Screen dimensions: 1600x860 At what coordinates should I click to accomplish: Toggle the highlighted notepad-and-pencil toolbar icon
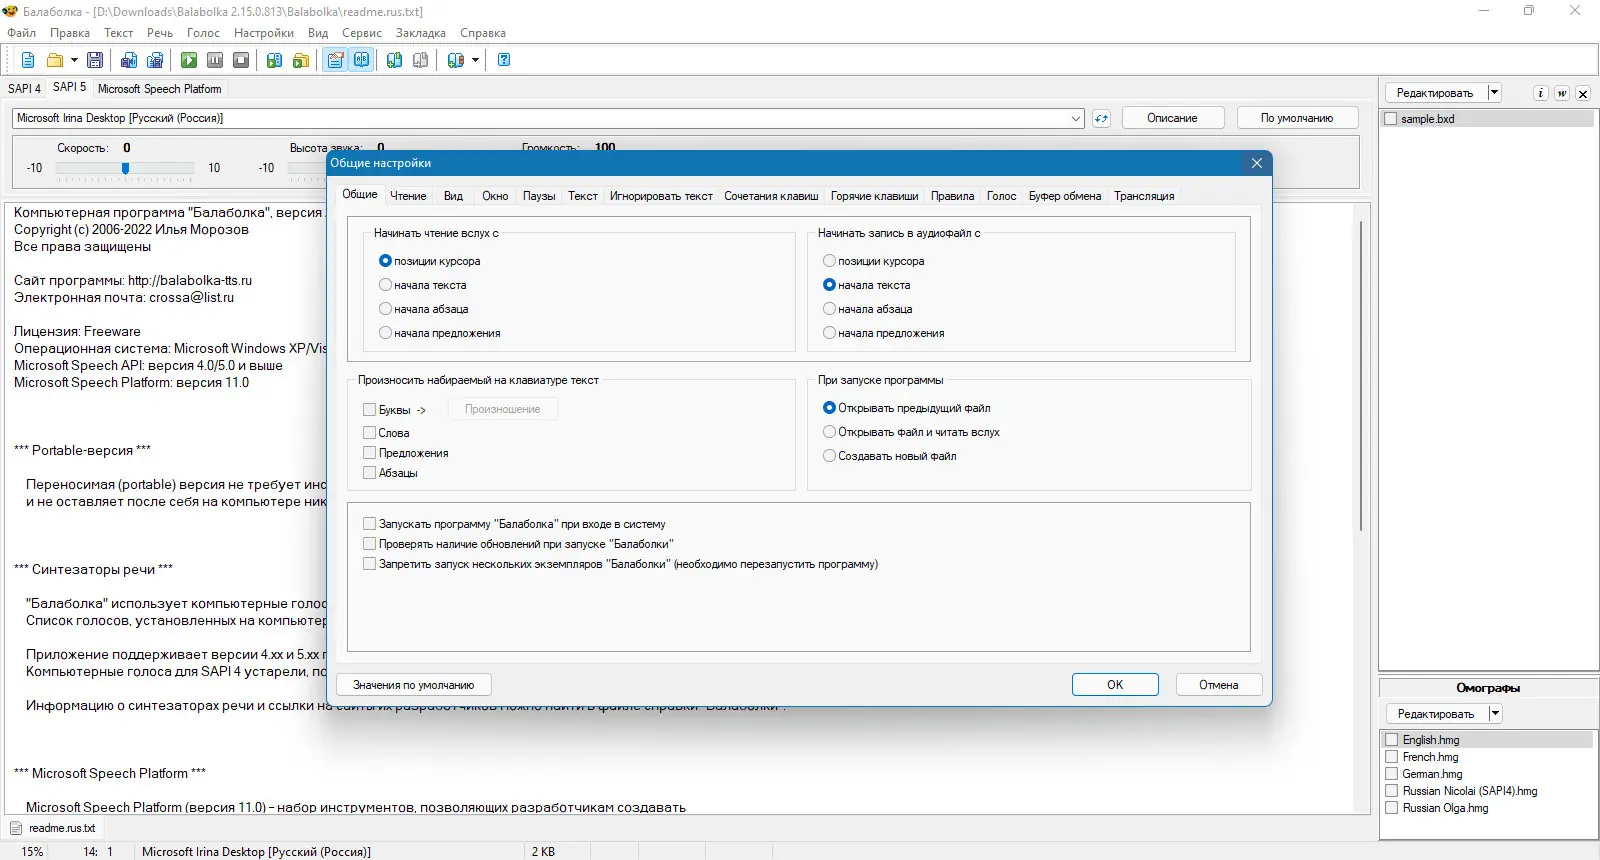(x=335, y=60)
